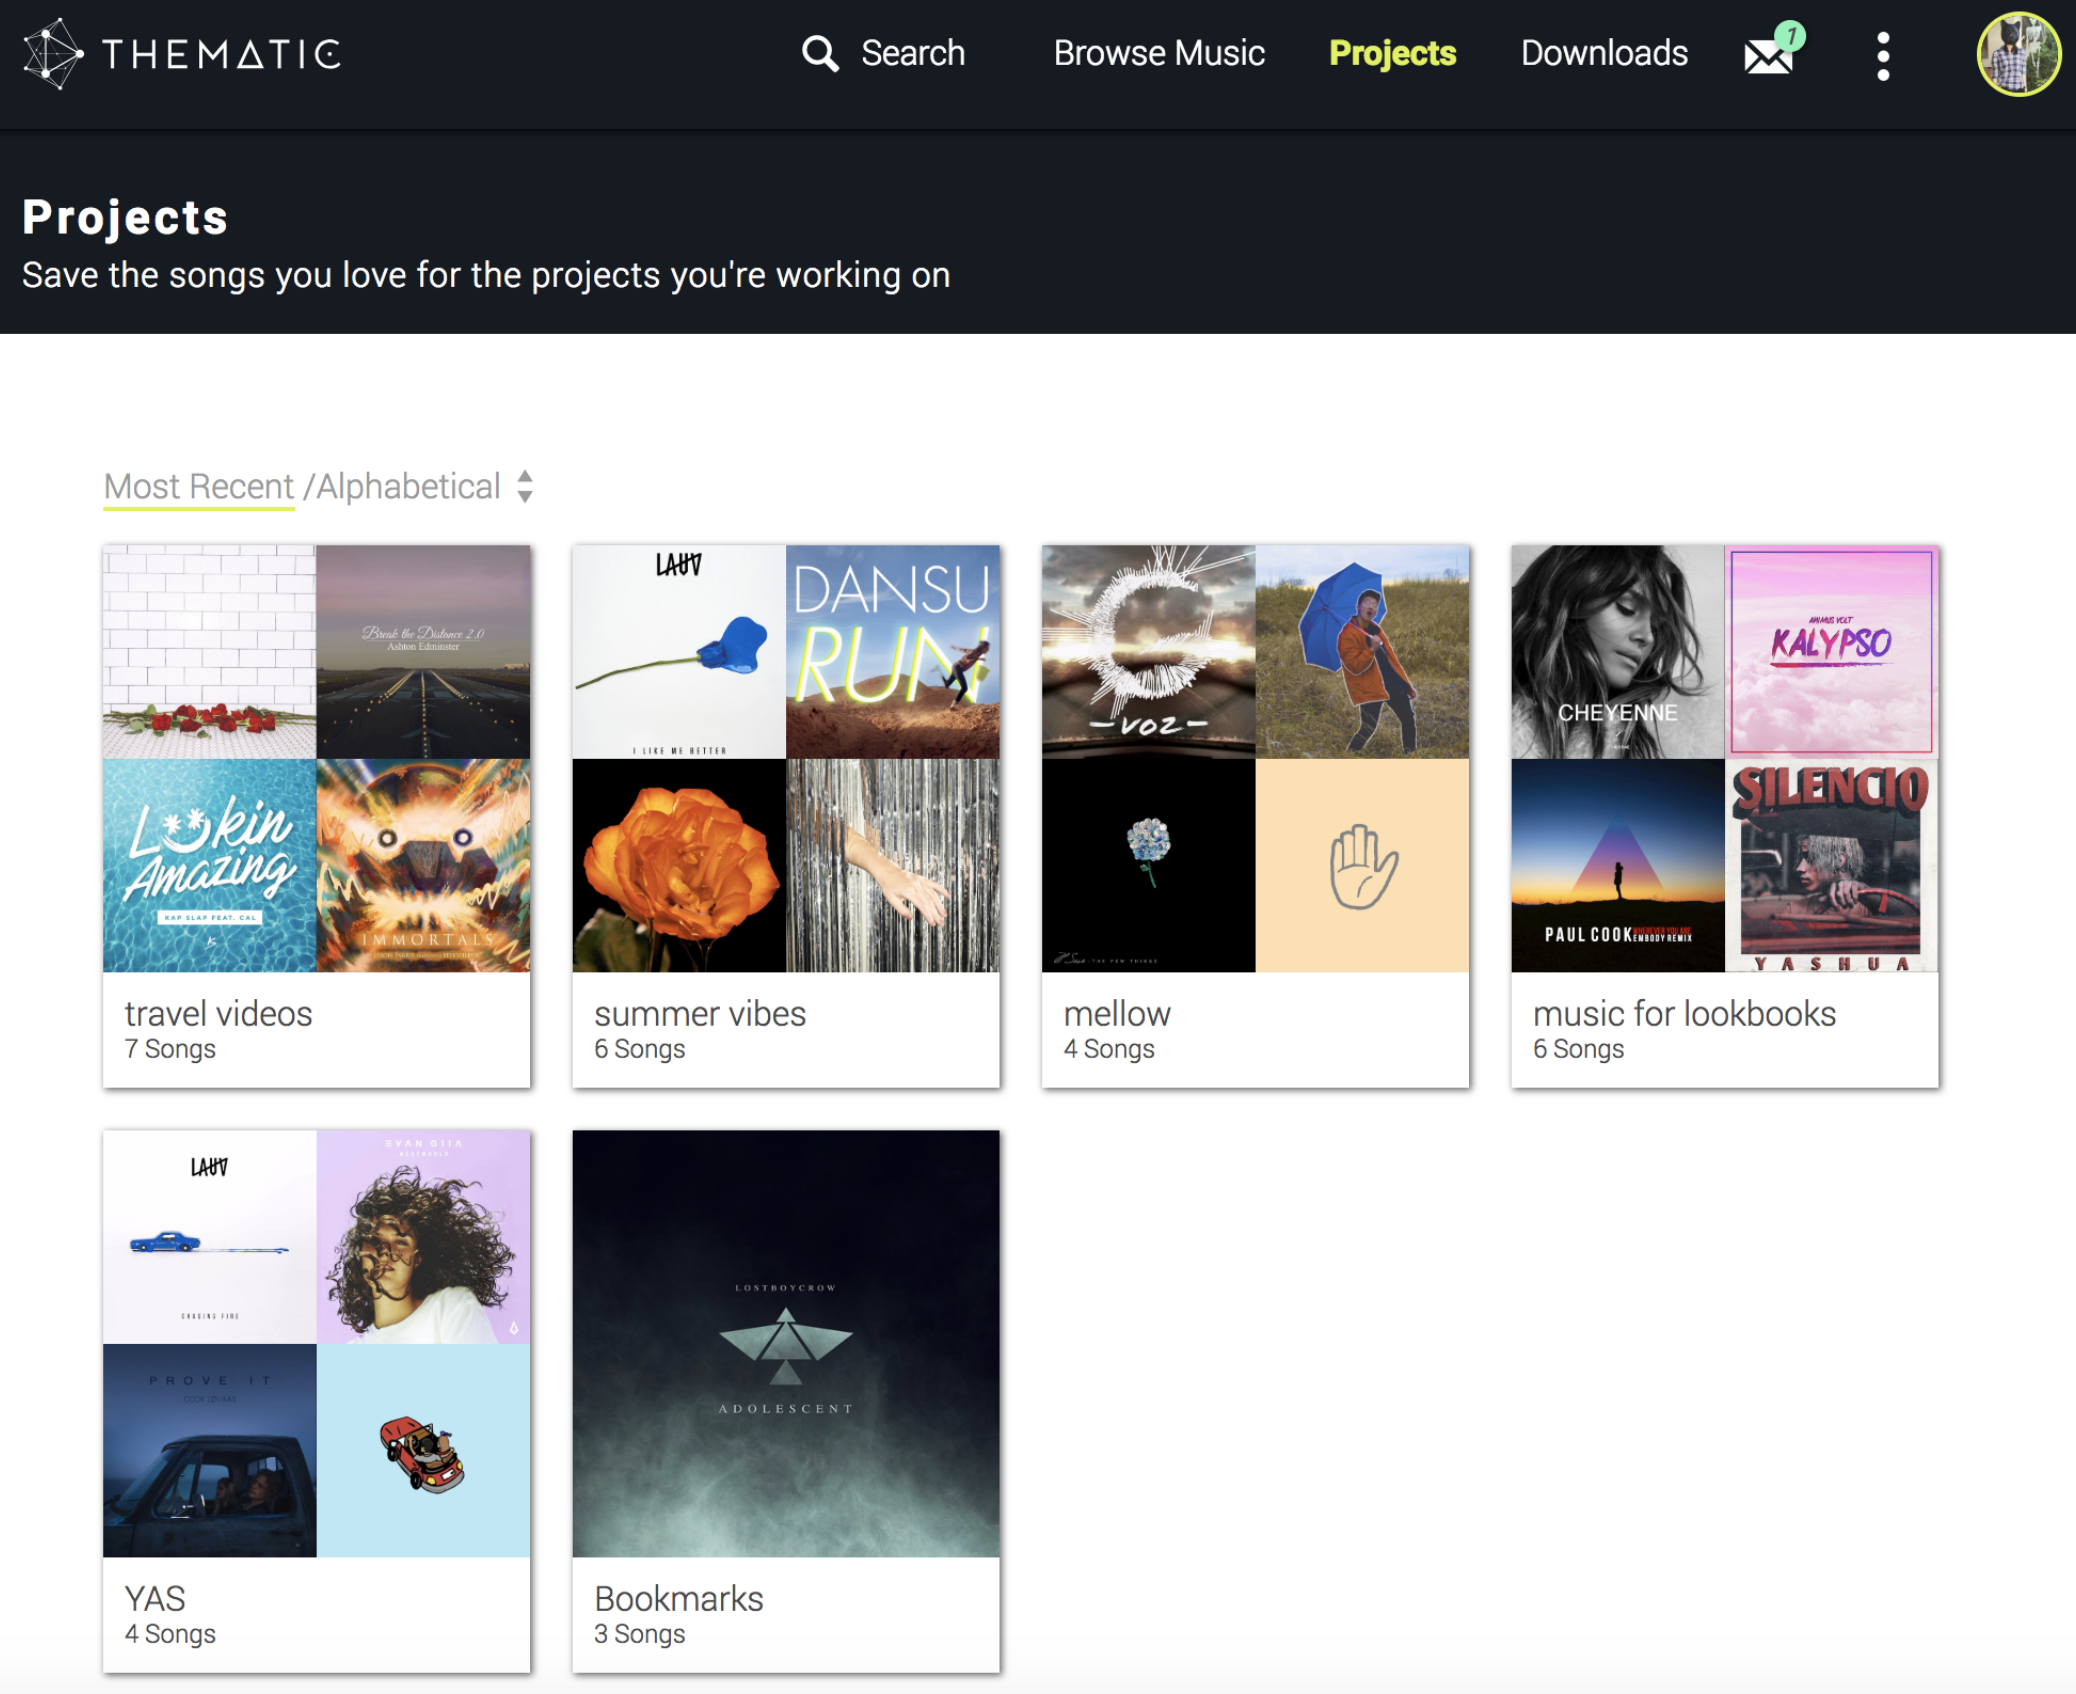This screenshot has width=2076, height=1694.
Task: Click the YAS 4 Songs count
Action: tap(170, 1634)
